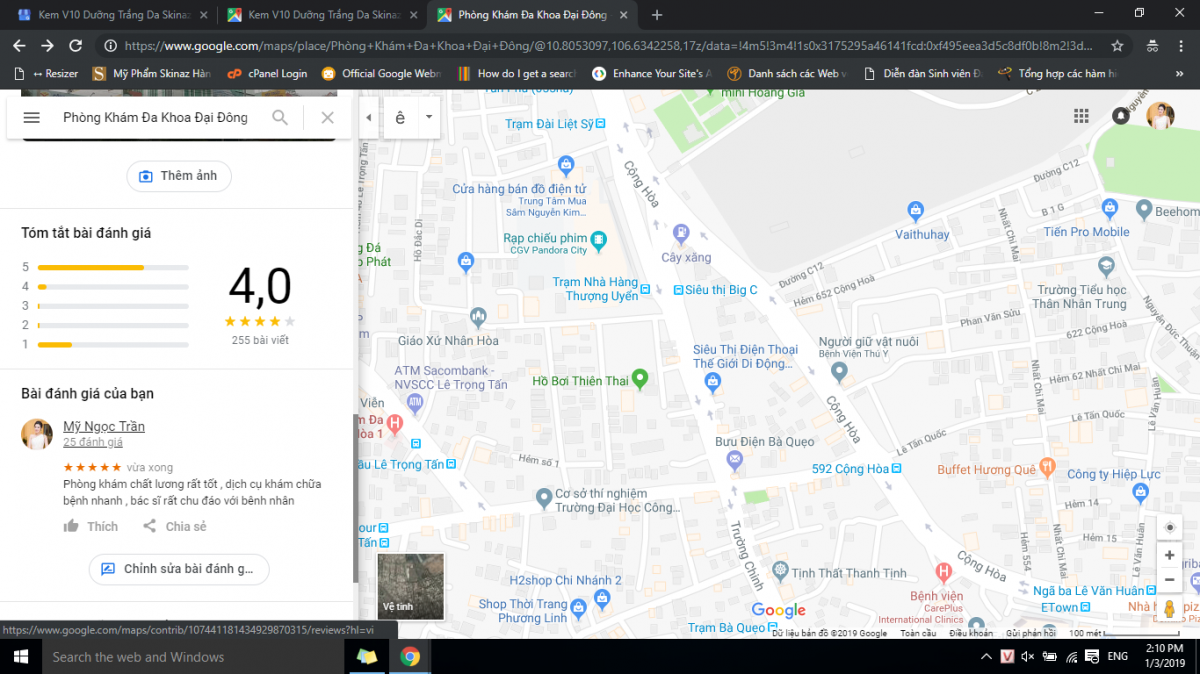The height and width of the screenshot is (674, 1200).
Task: Open the 'Official Google Webm' bookmark
Action: [x=381, y=74]
